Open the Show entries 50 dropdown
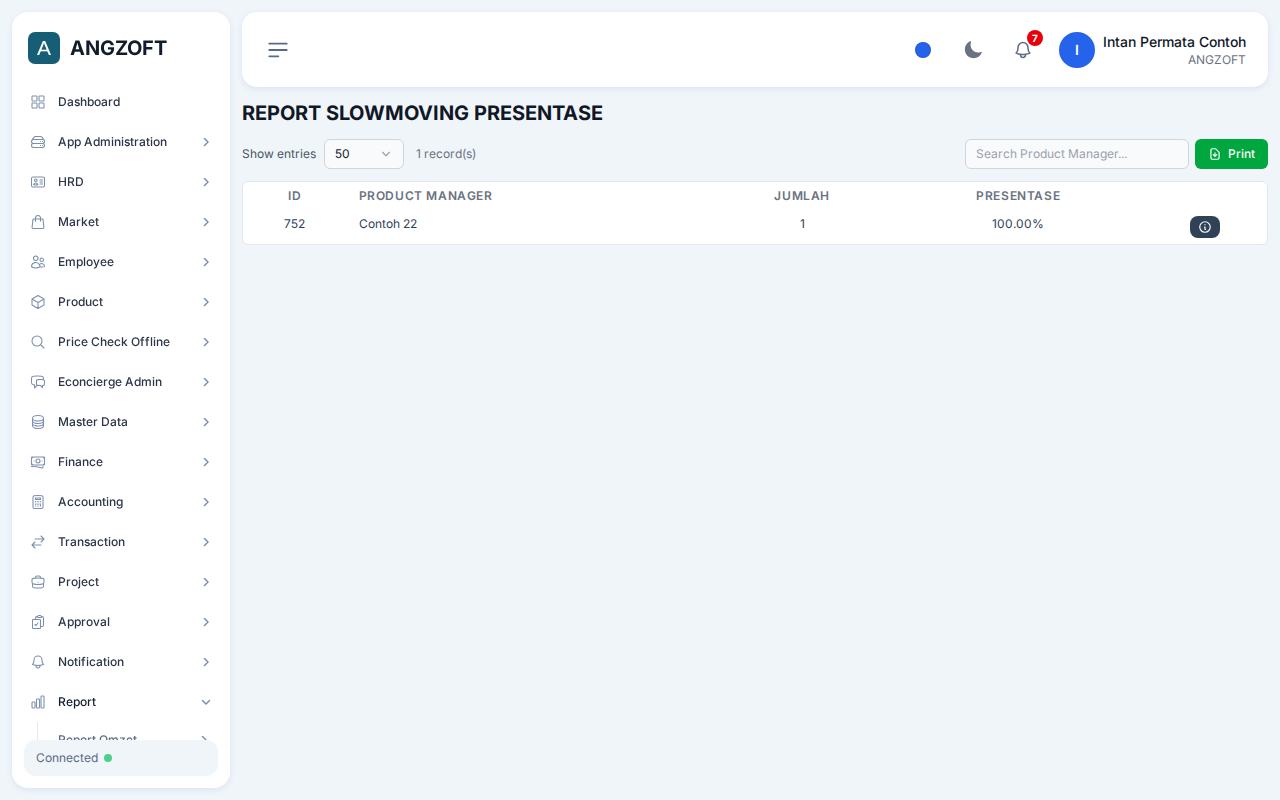 364,154
